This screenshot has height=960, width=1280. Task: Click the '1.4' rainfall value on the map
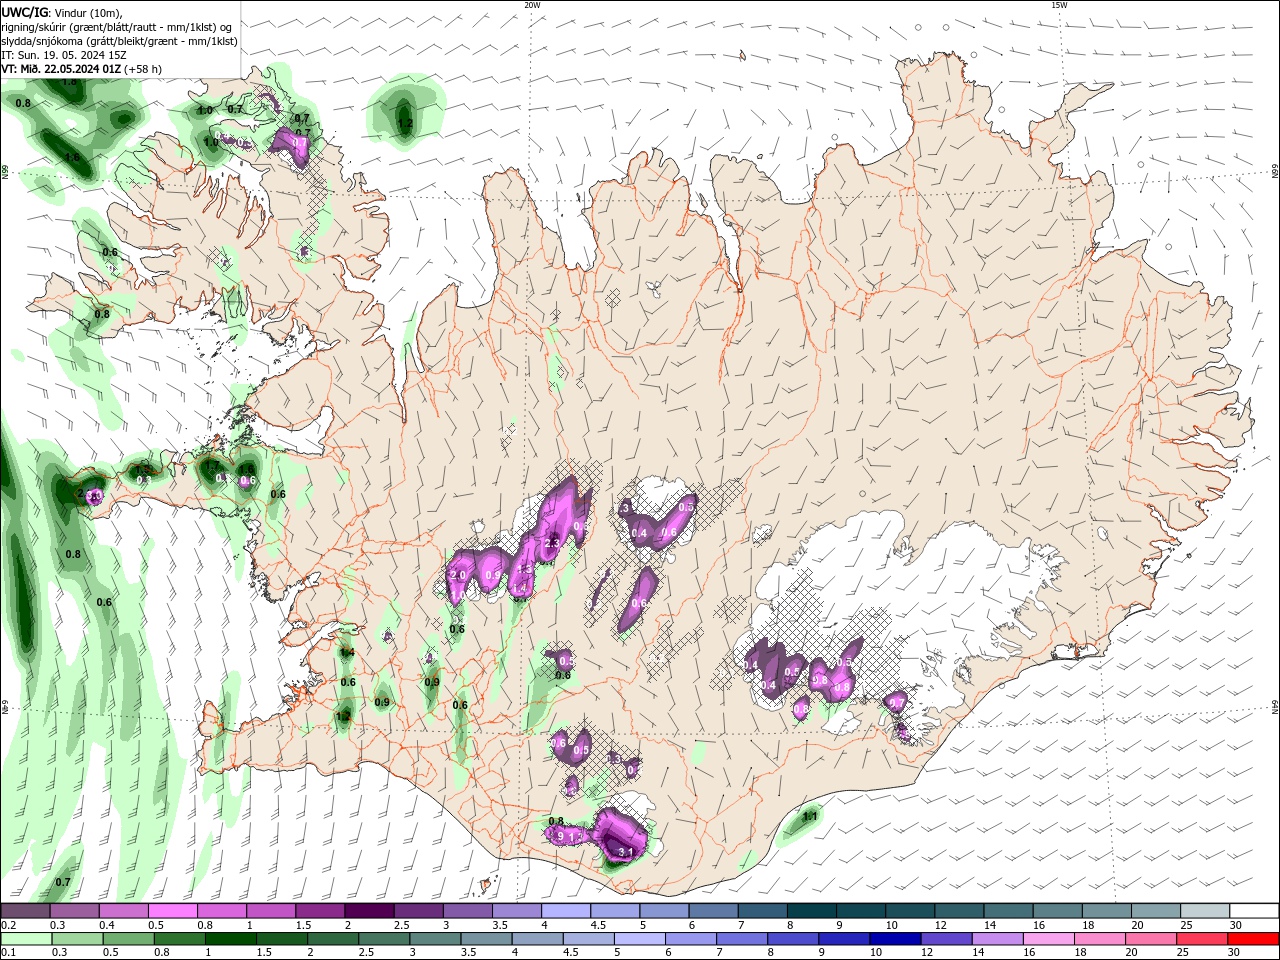click(347, 653)
